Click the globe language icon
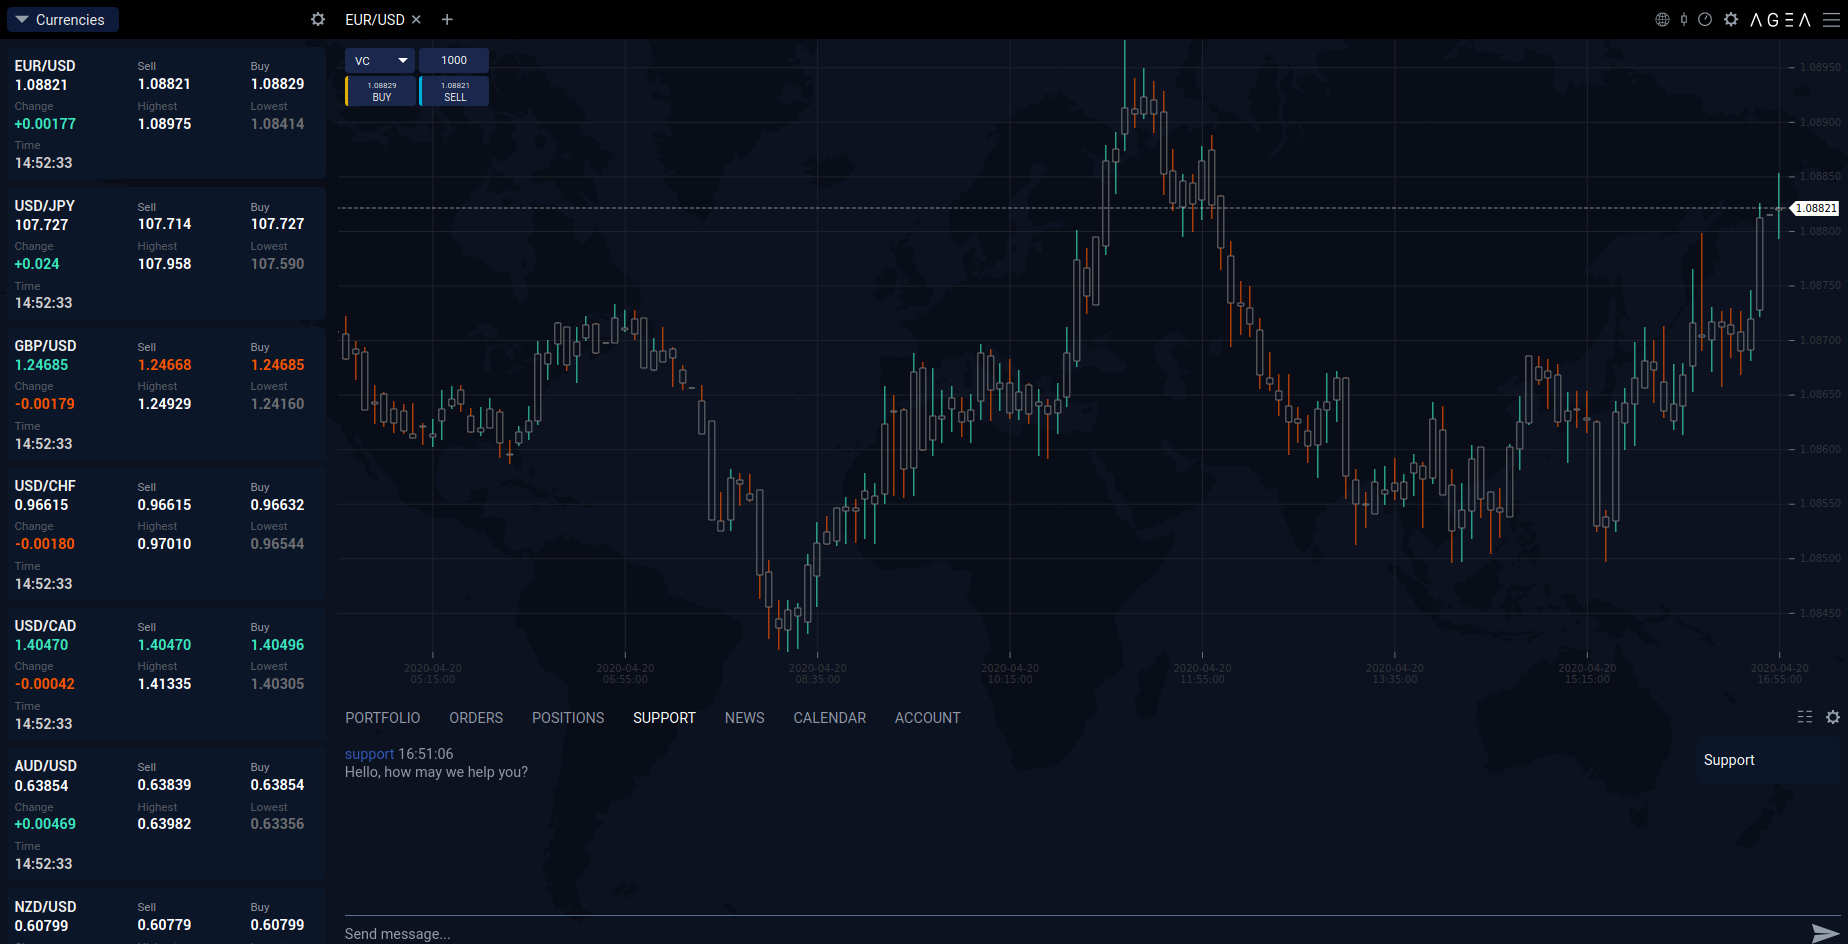The height and width of the screenshot is (944, 1848). [x=1662, y=20]
